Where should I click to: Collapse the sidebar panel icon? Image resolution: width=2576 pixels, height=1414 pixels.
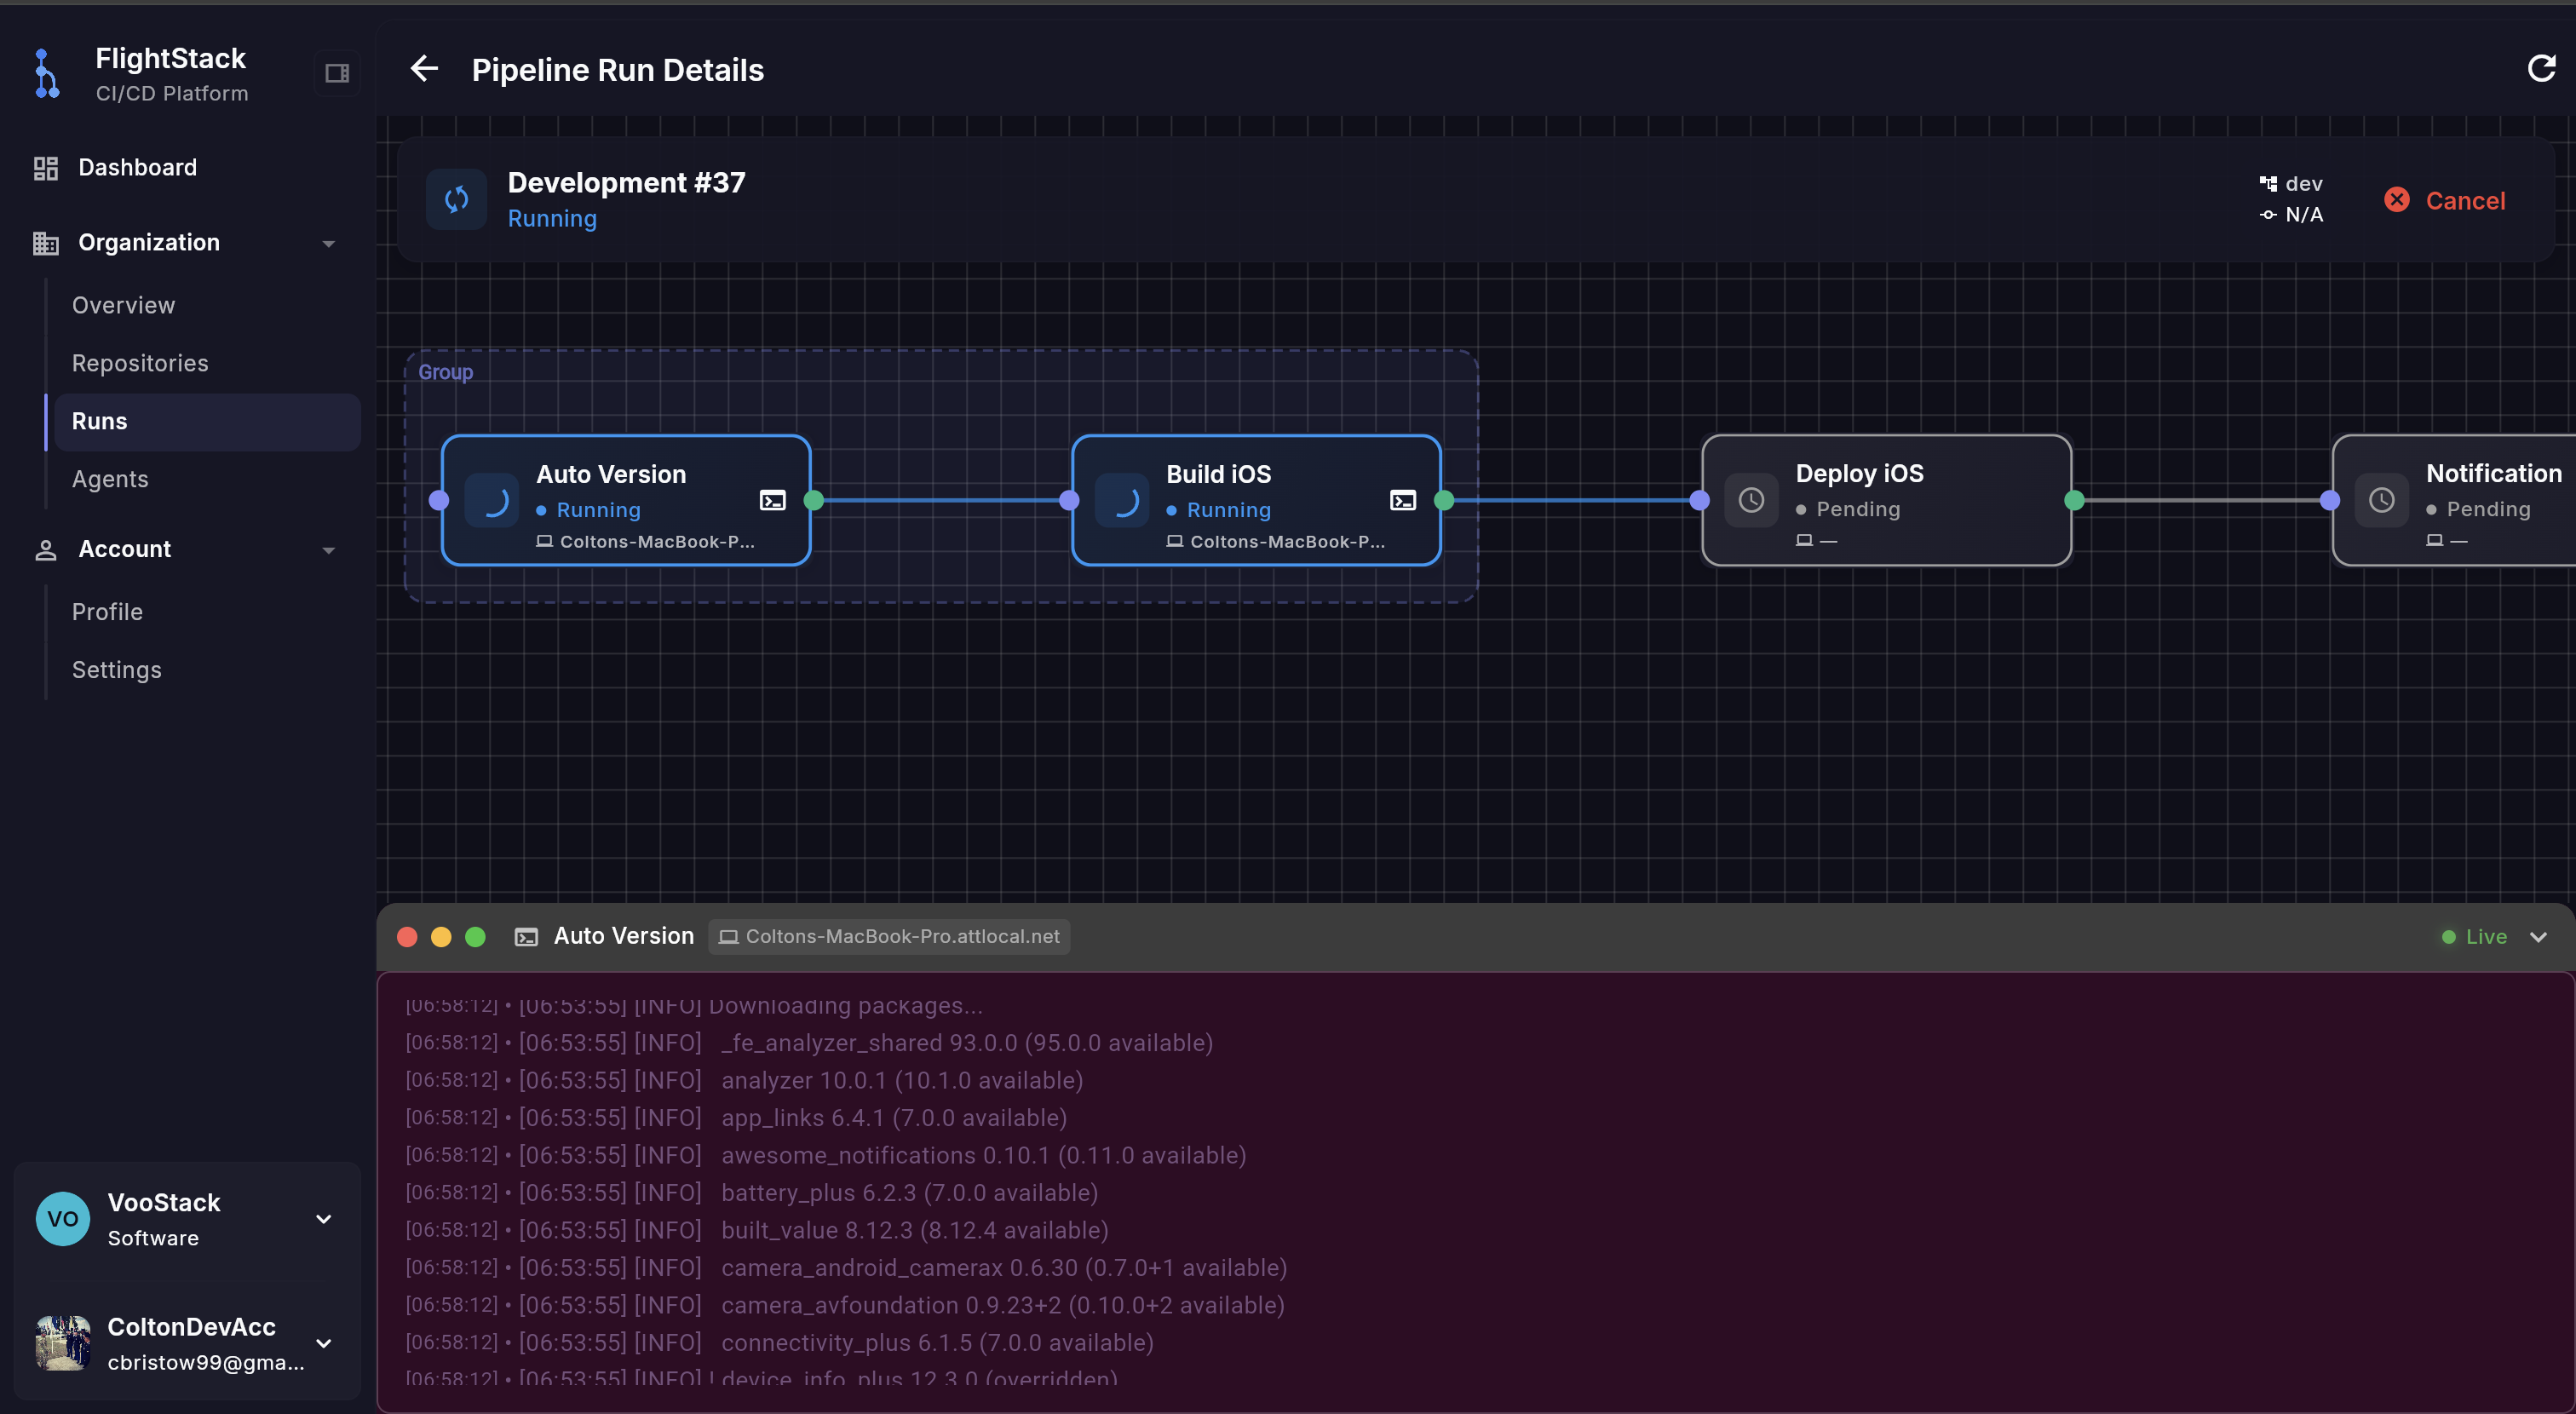point(336,72)
